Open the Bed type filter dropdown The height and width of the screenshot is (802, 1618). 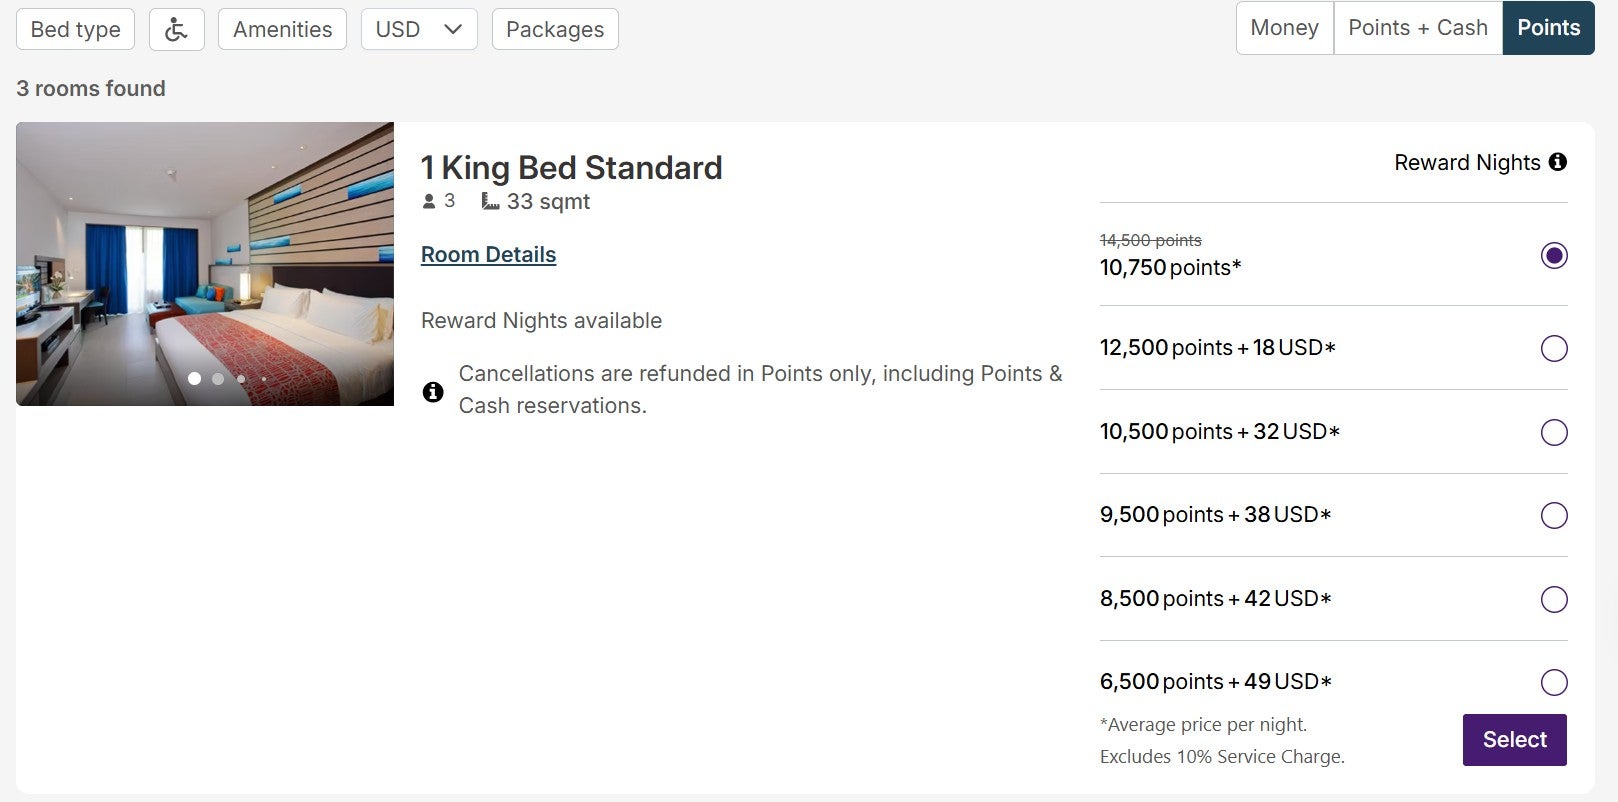click(75, 29)
